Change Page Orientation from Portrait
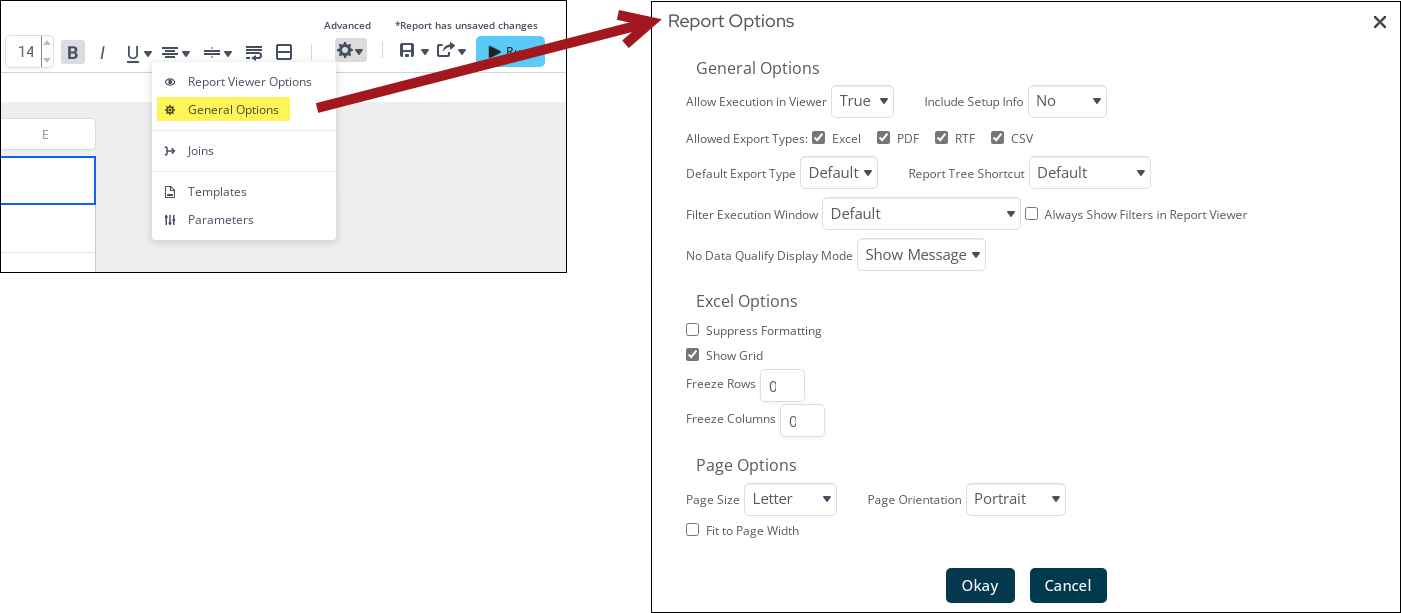Image resolution: width=1401 pixels, height=613 pixels. (x=1015, y=499)
